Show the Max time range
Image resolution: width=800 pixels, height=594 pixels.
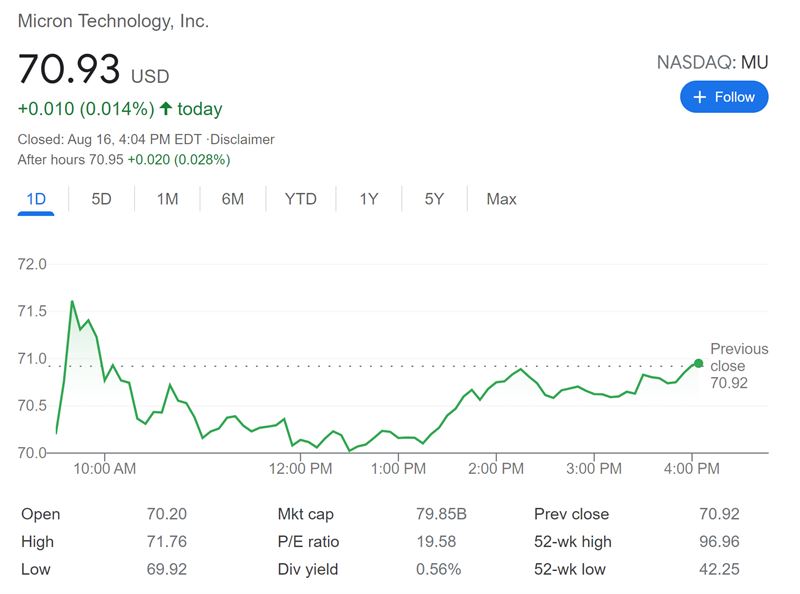pos(502,199)
